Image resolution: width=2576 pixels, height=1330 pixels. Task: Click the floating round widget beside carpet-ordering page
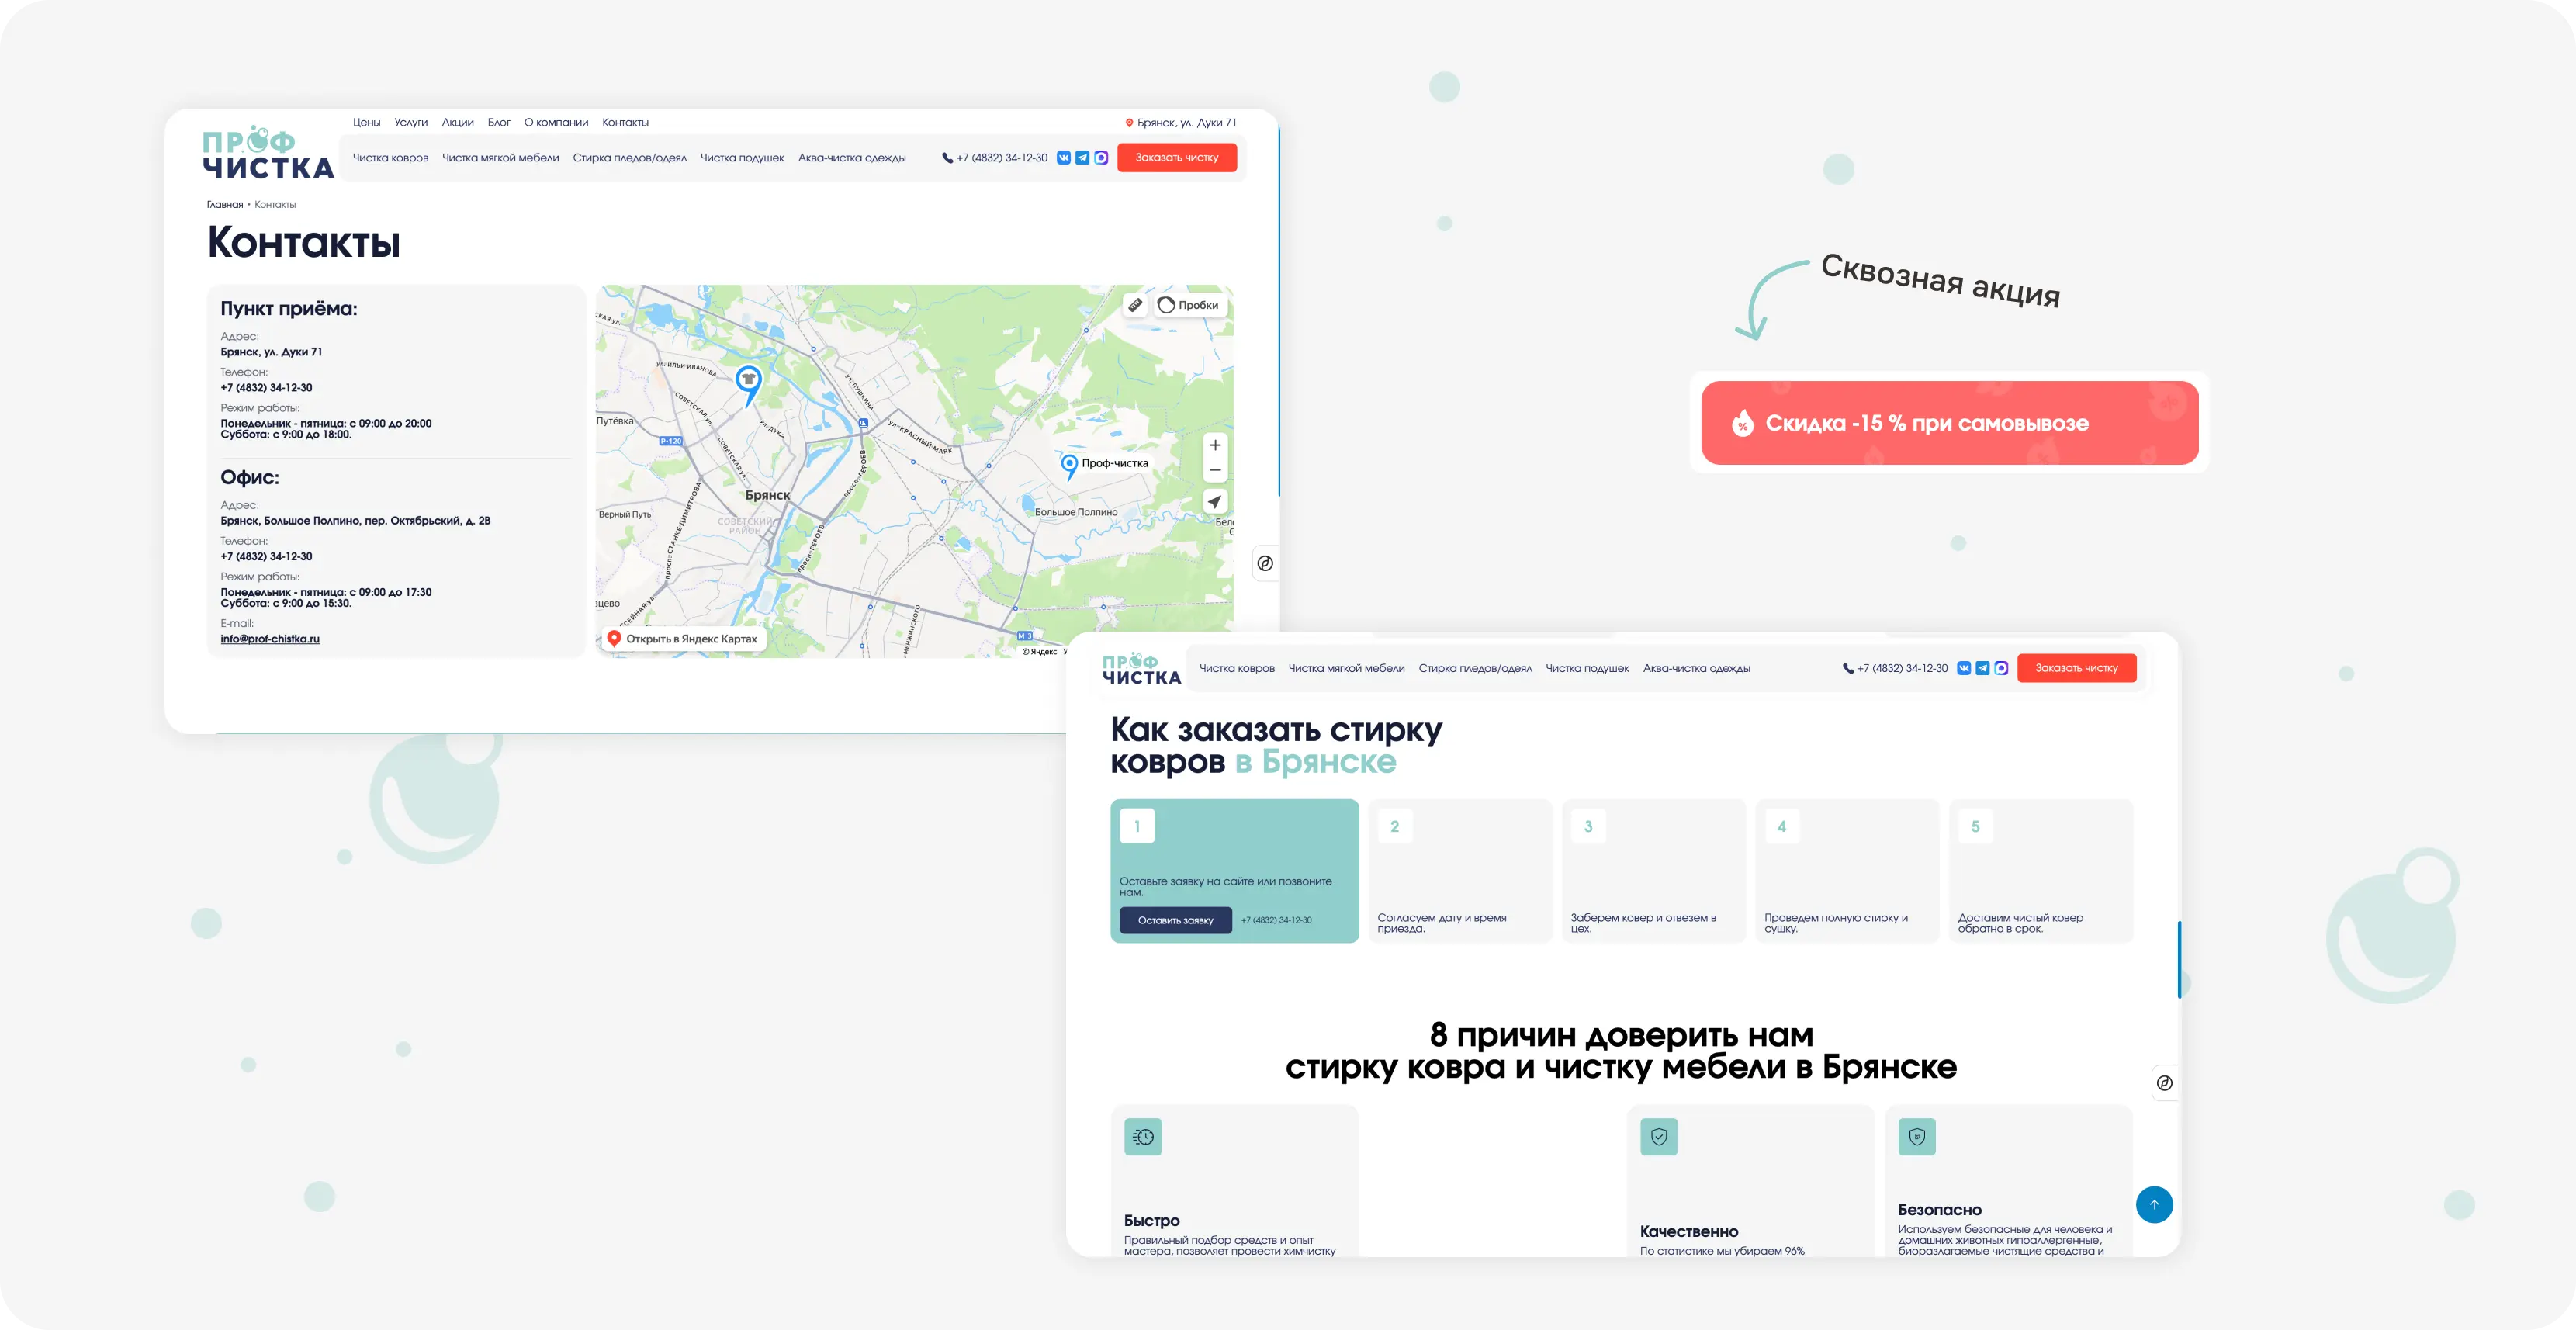2164,1083
